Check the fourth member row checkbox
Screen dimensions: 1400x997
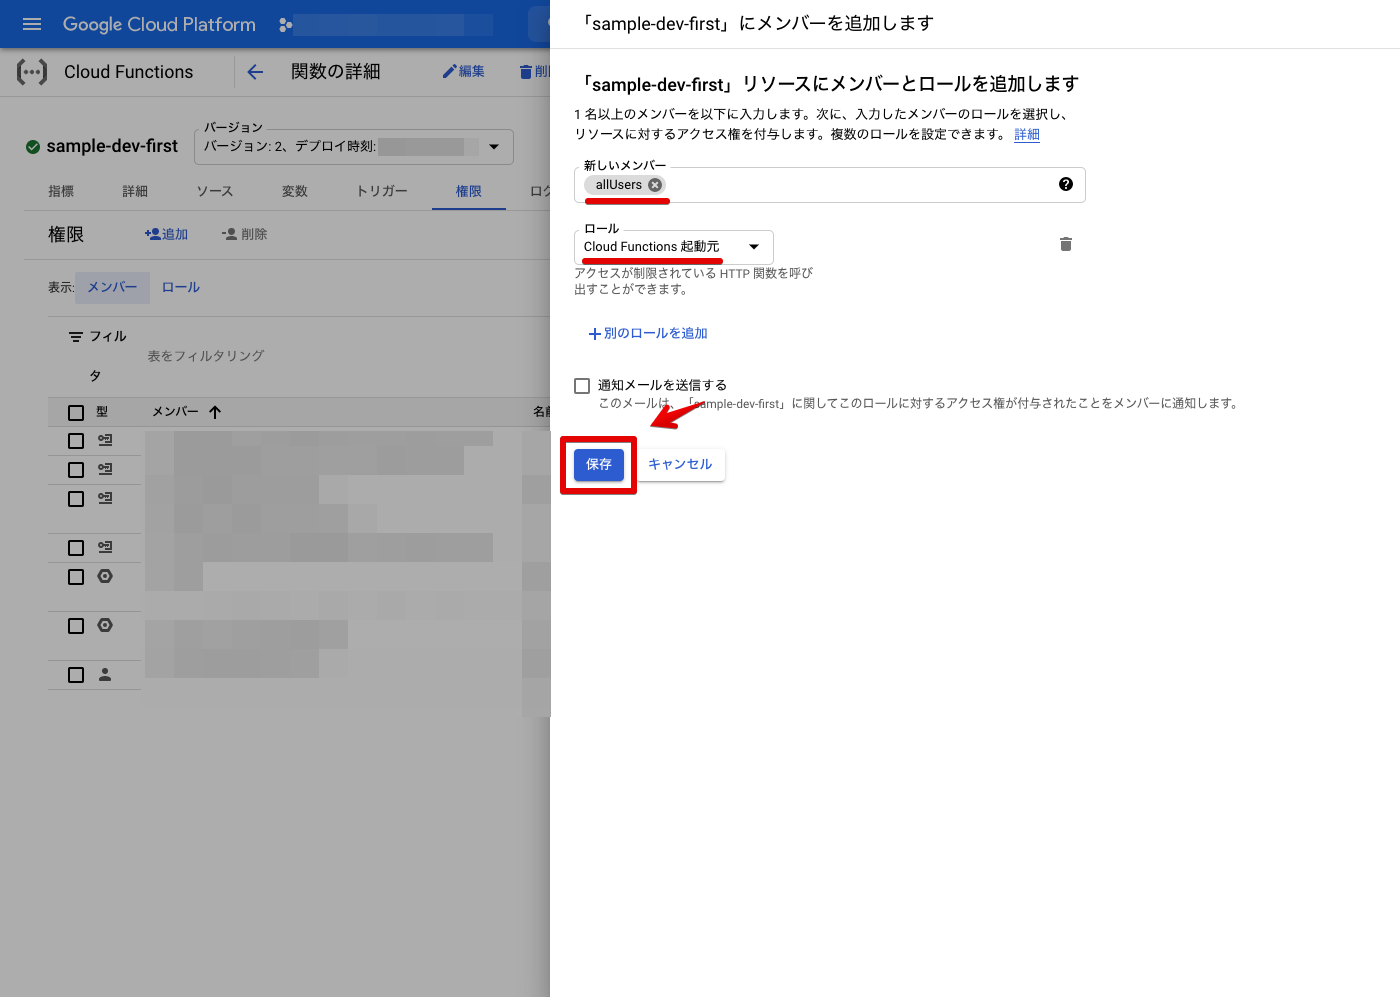(76, 548)
